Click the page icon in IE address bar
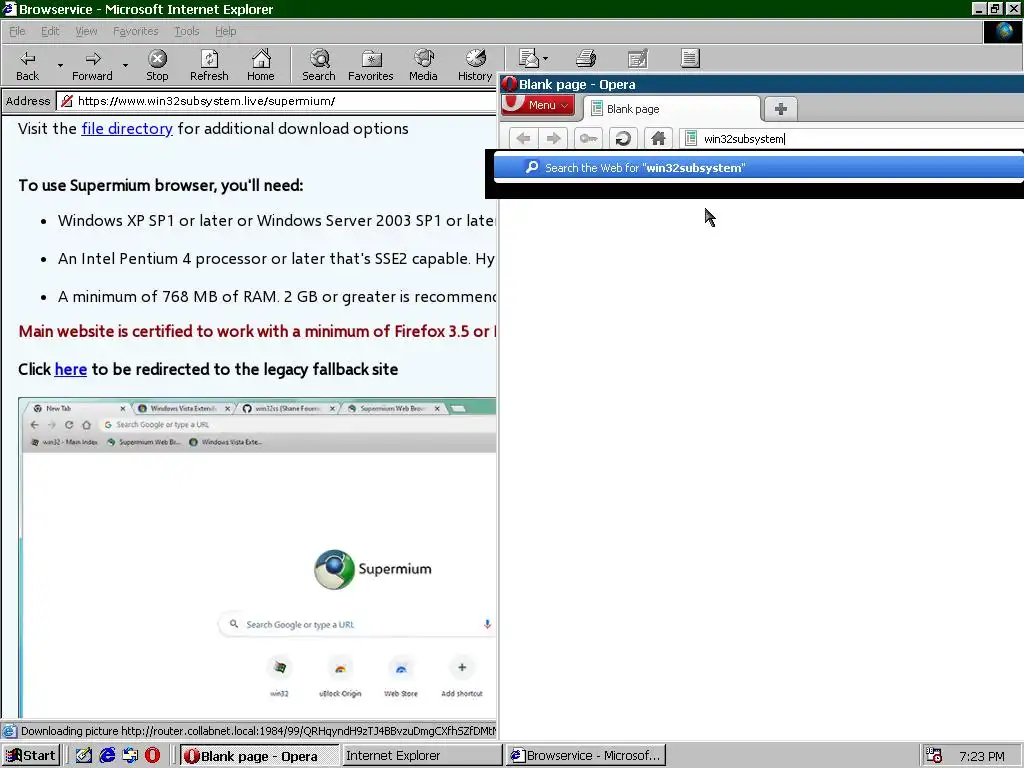The width and height of the screenshot is (1024, 768). tap(67, 101)
